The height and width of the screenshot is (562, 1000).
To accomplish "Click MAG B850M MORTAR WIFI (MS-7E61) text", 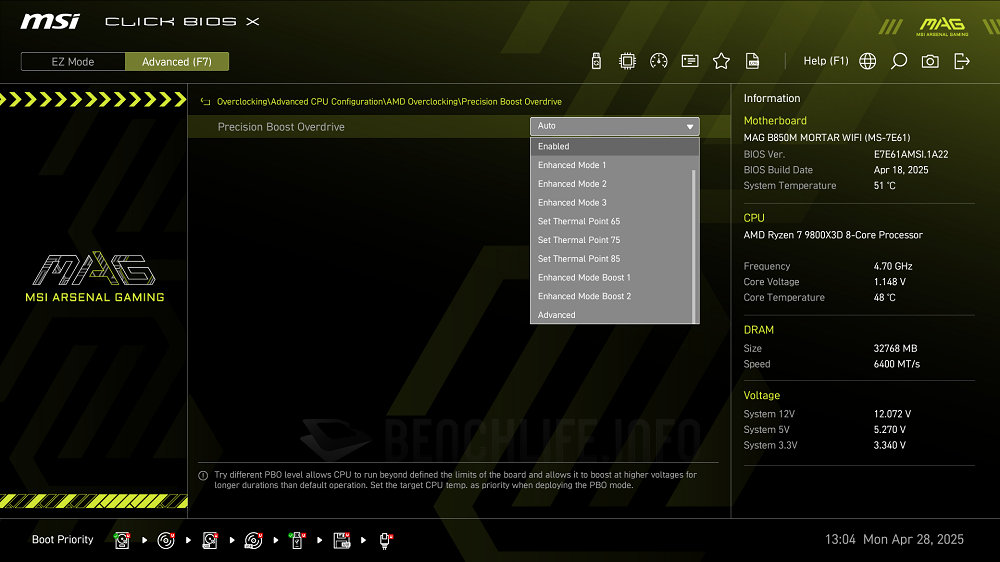I will [827, 138].
